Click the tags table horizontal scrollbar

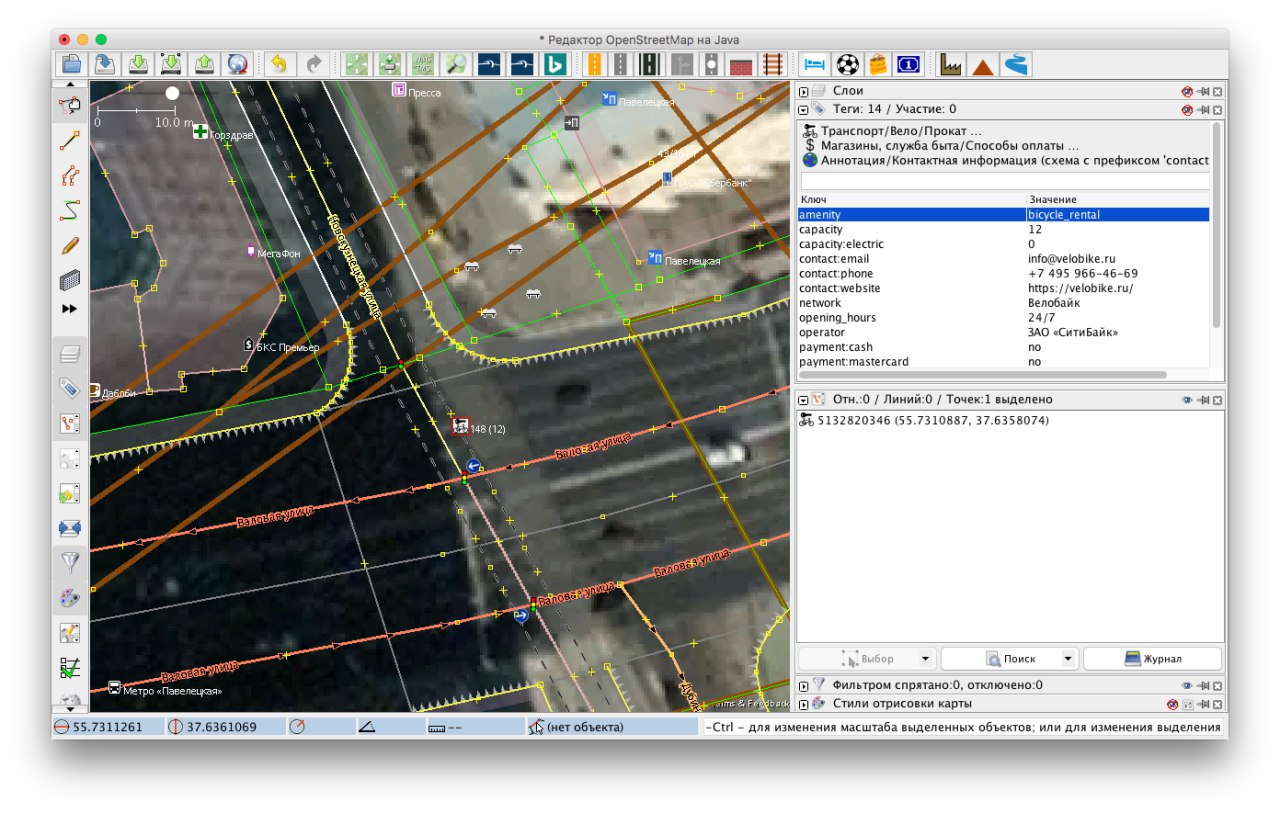coord(982,374)
